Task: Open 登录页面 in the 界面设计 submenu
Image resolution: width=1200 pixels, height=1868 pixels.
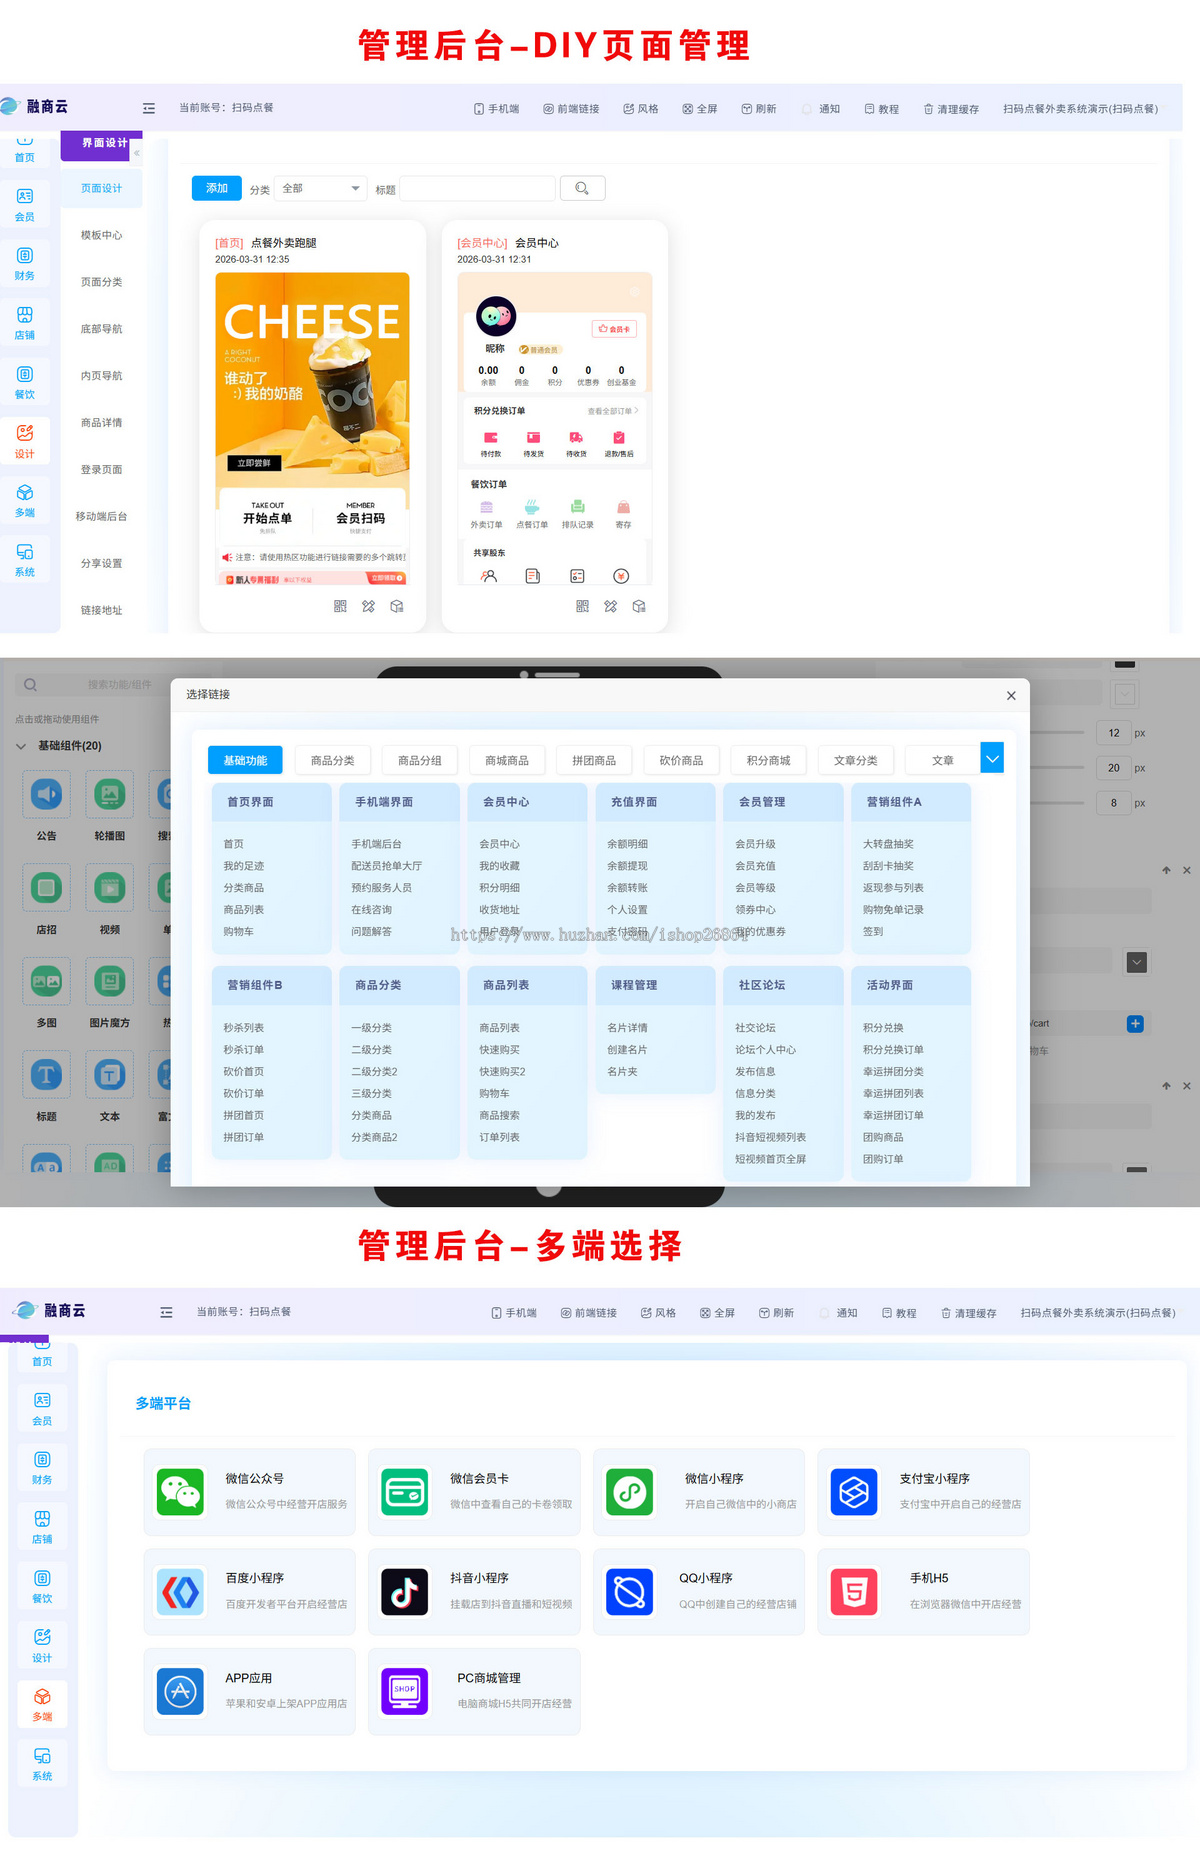Action: tap(102, 469)
